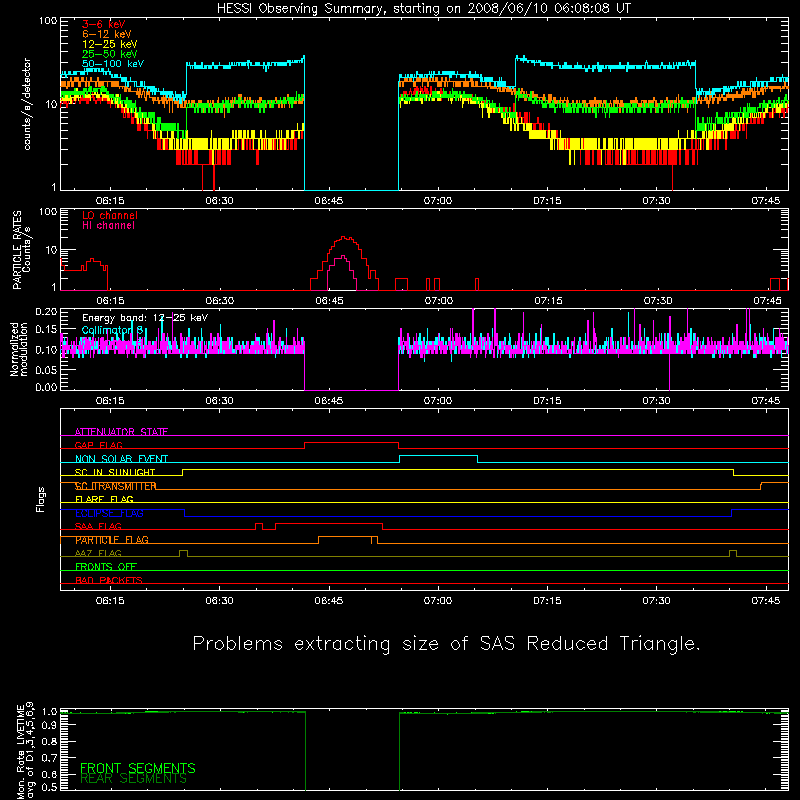The image size is (800, 800).
Task: Click the LO channel peak in particle rates
Action: point(345,238)
